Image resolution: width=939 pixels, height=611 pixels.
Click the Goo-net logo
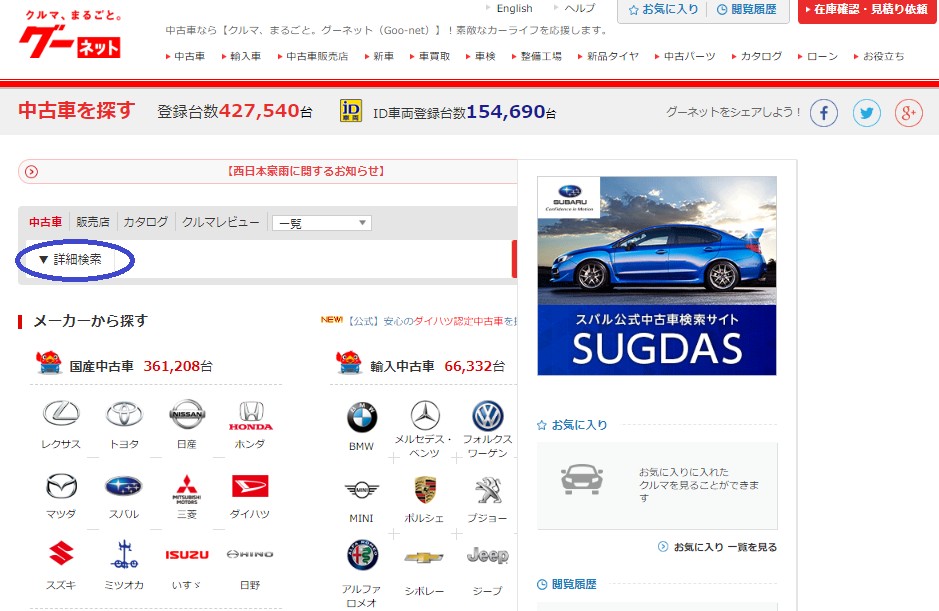click(x=71, y=34)
